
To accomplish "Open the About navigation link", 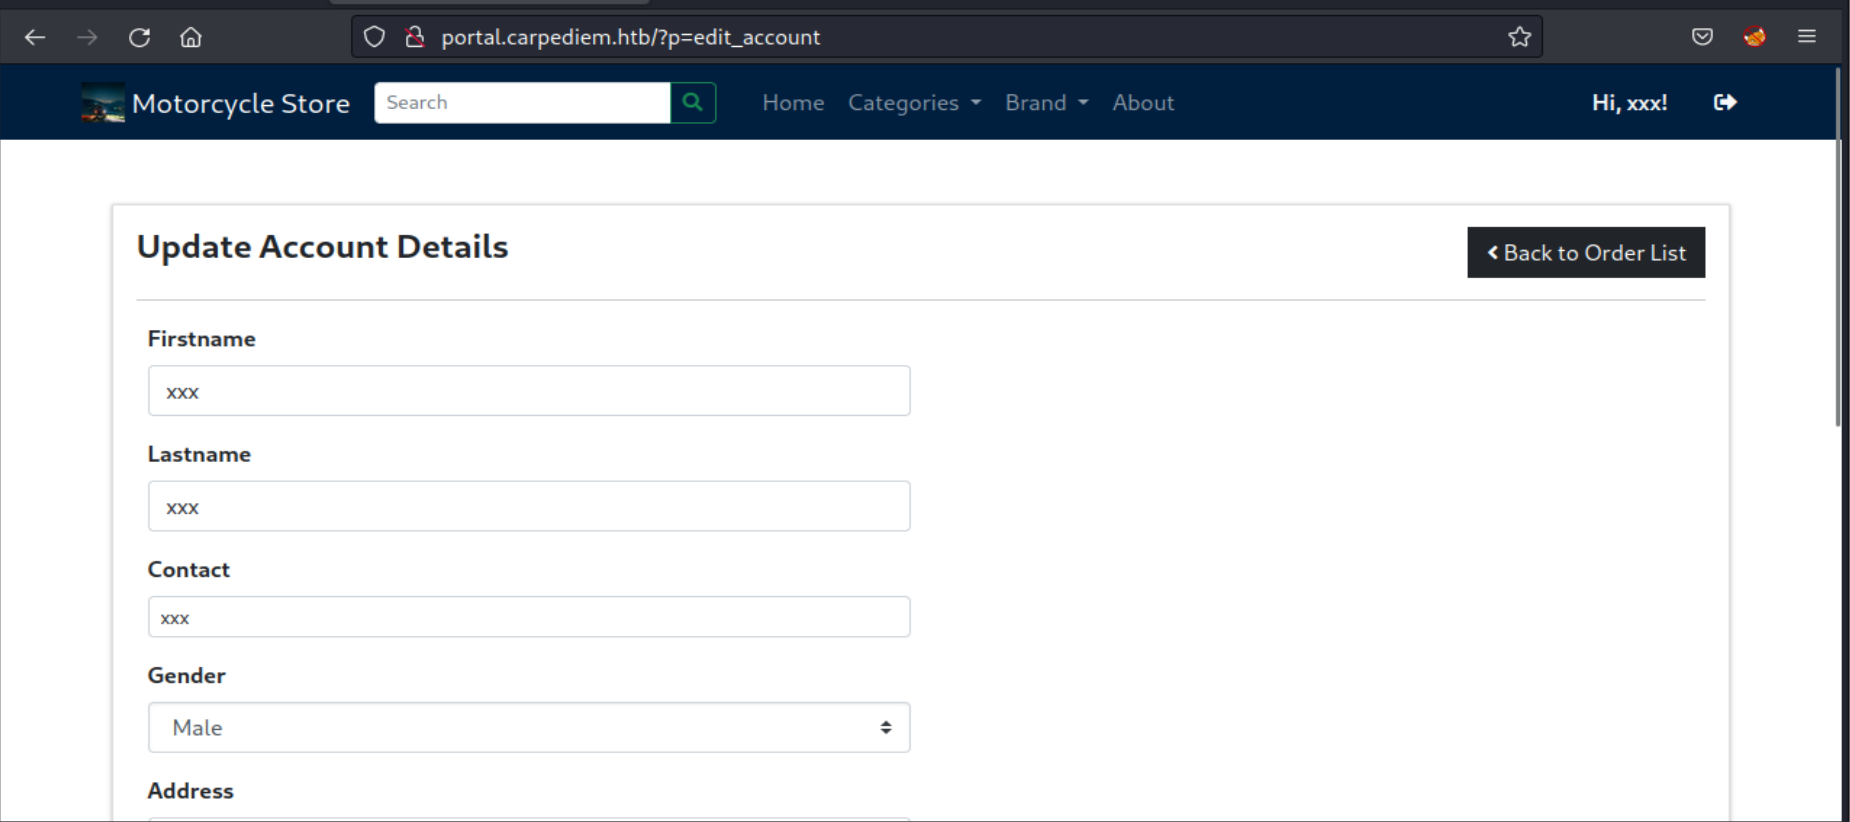I will point(1143,102).
